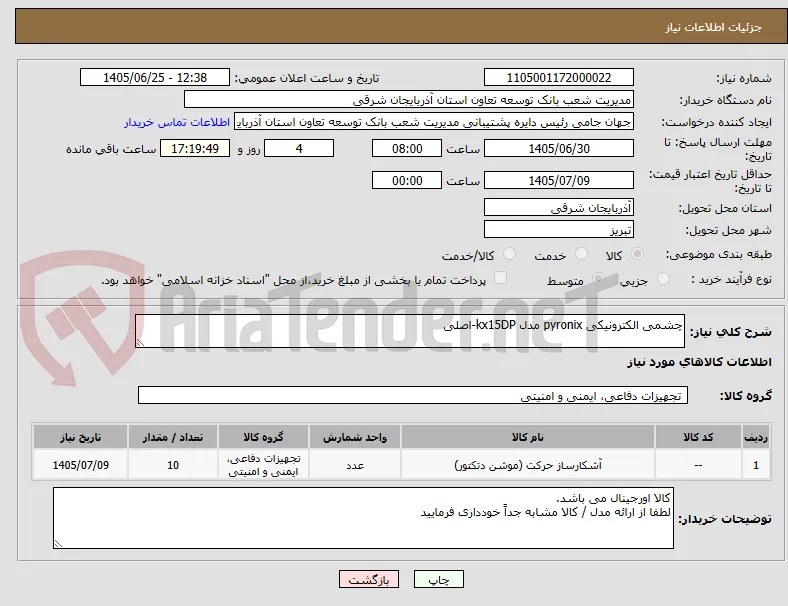Image resolution: width=788 pixels, height=606 pixels.
Task: Click response deadline date 1405/06/30
Action: click(559, 148)
